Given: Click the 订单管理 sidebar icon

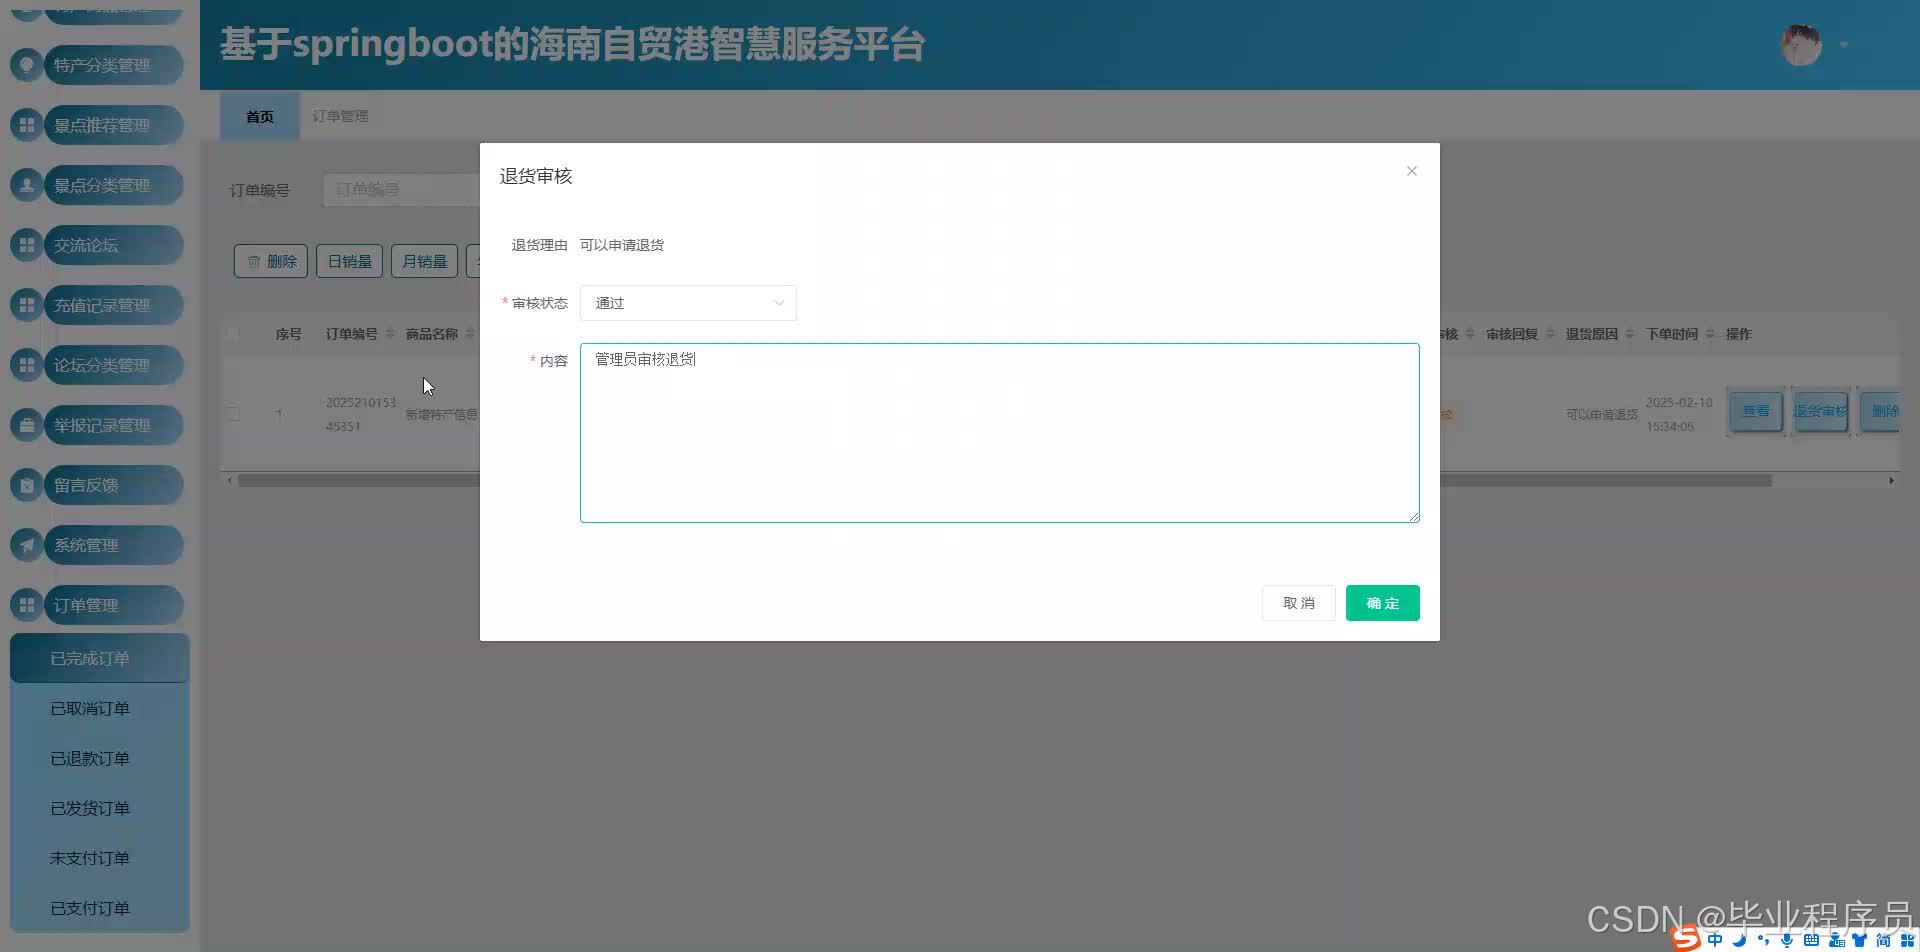Looking at the screenshot, I should [26, 605].
